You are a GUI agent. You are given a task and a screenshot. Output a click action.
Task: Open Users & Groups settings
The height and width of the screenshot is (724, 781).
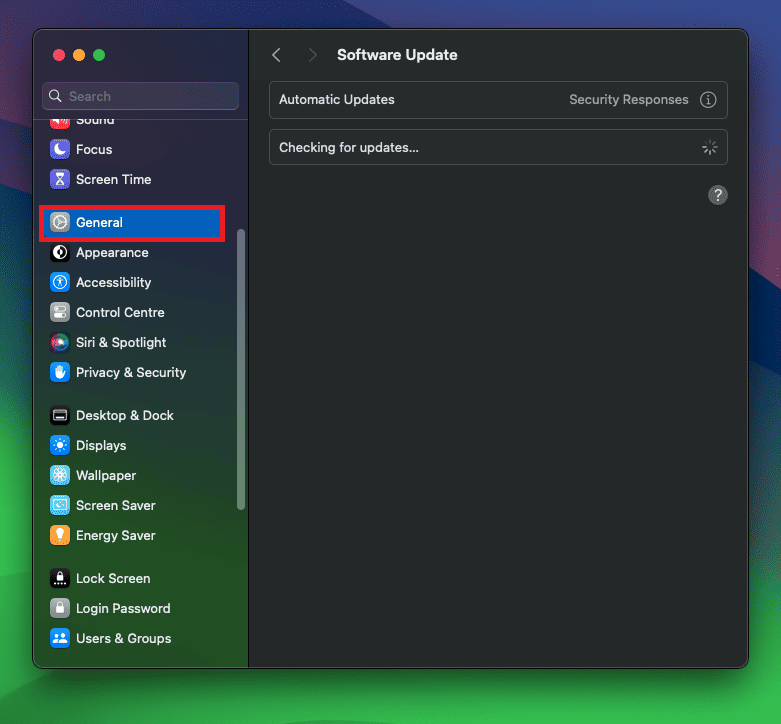pos(132,638)
